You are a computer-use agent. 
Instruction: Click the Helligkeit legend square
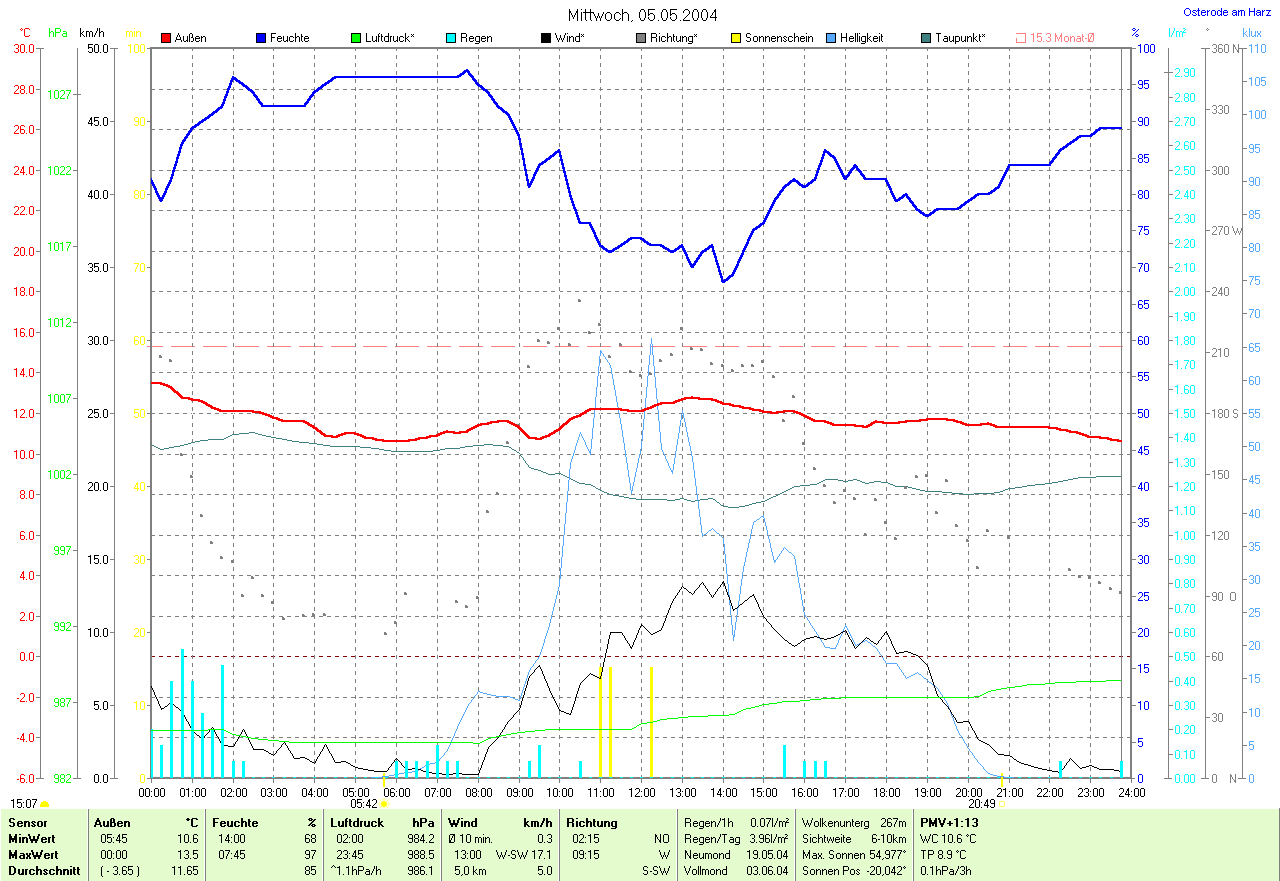point(830,38)
